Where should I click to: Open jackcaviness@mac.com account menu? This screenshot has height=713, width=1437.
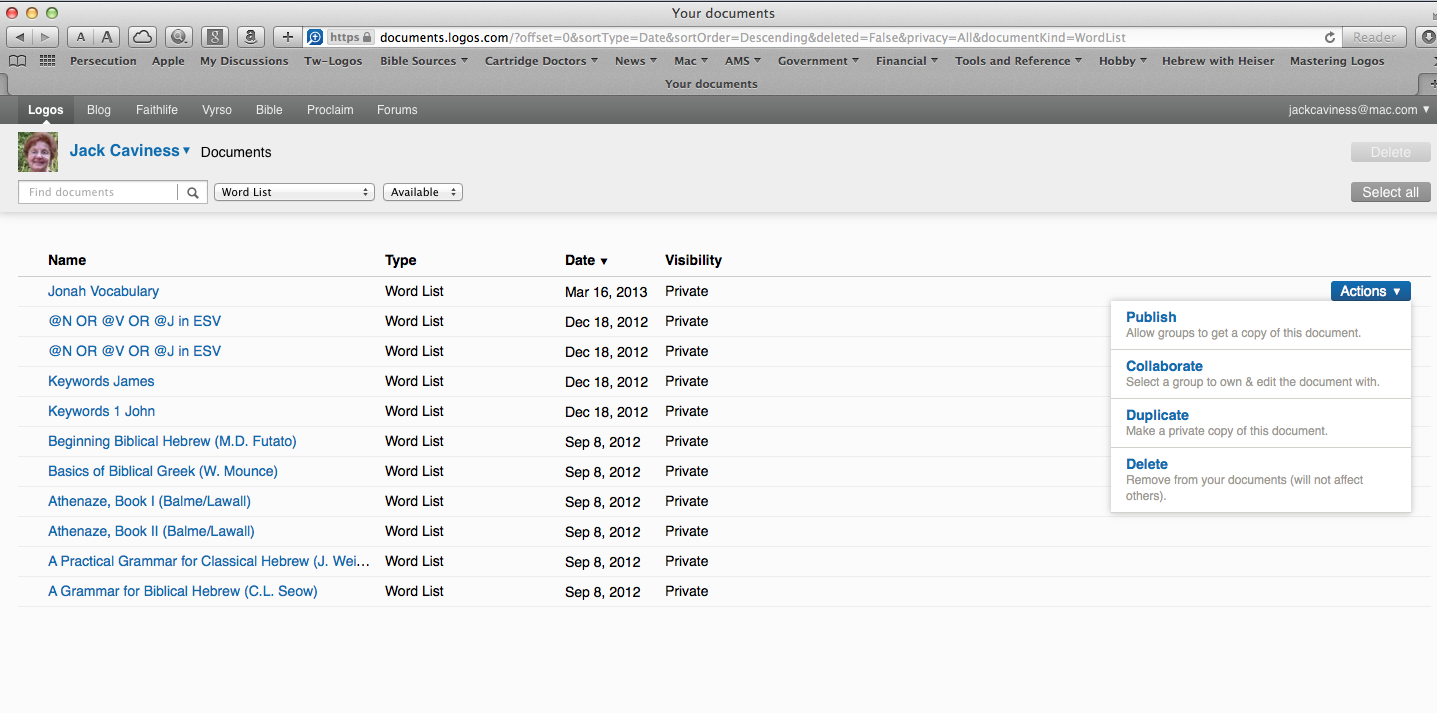(1358, 110)
